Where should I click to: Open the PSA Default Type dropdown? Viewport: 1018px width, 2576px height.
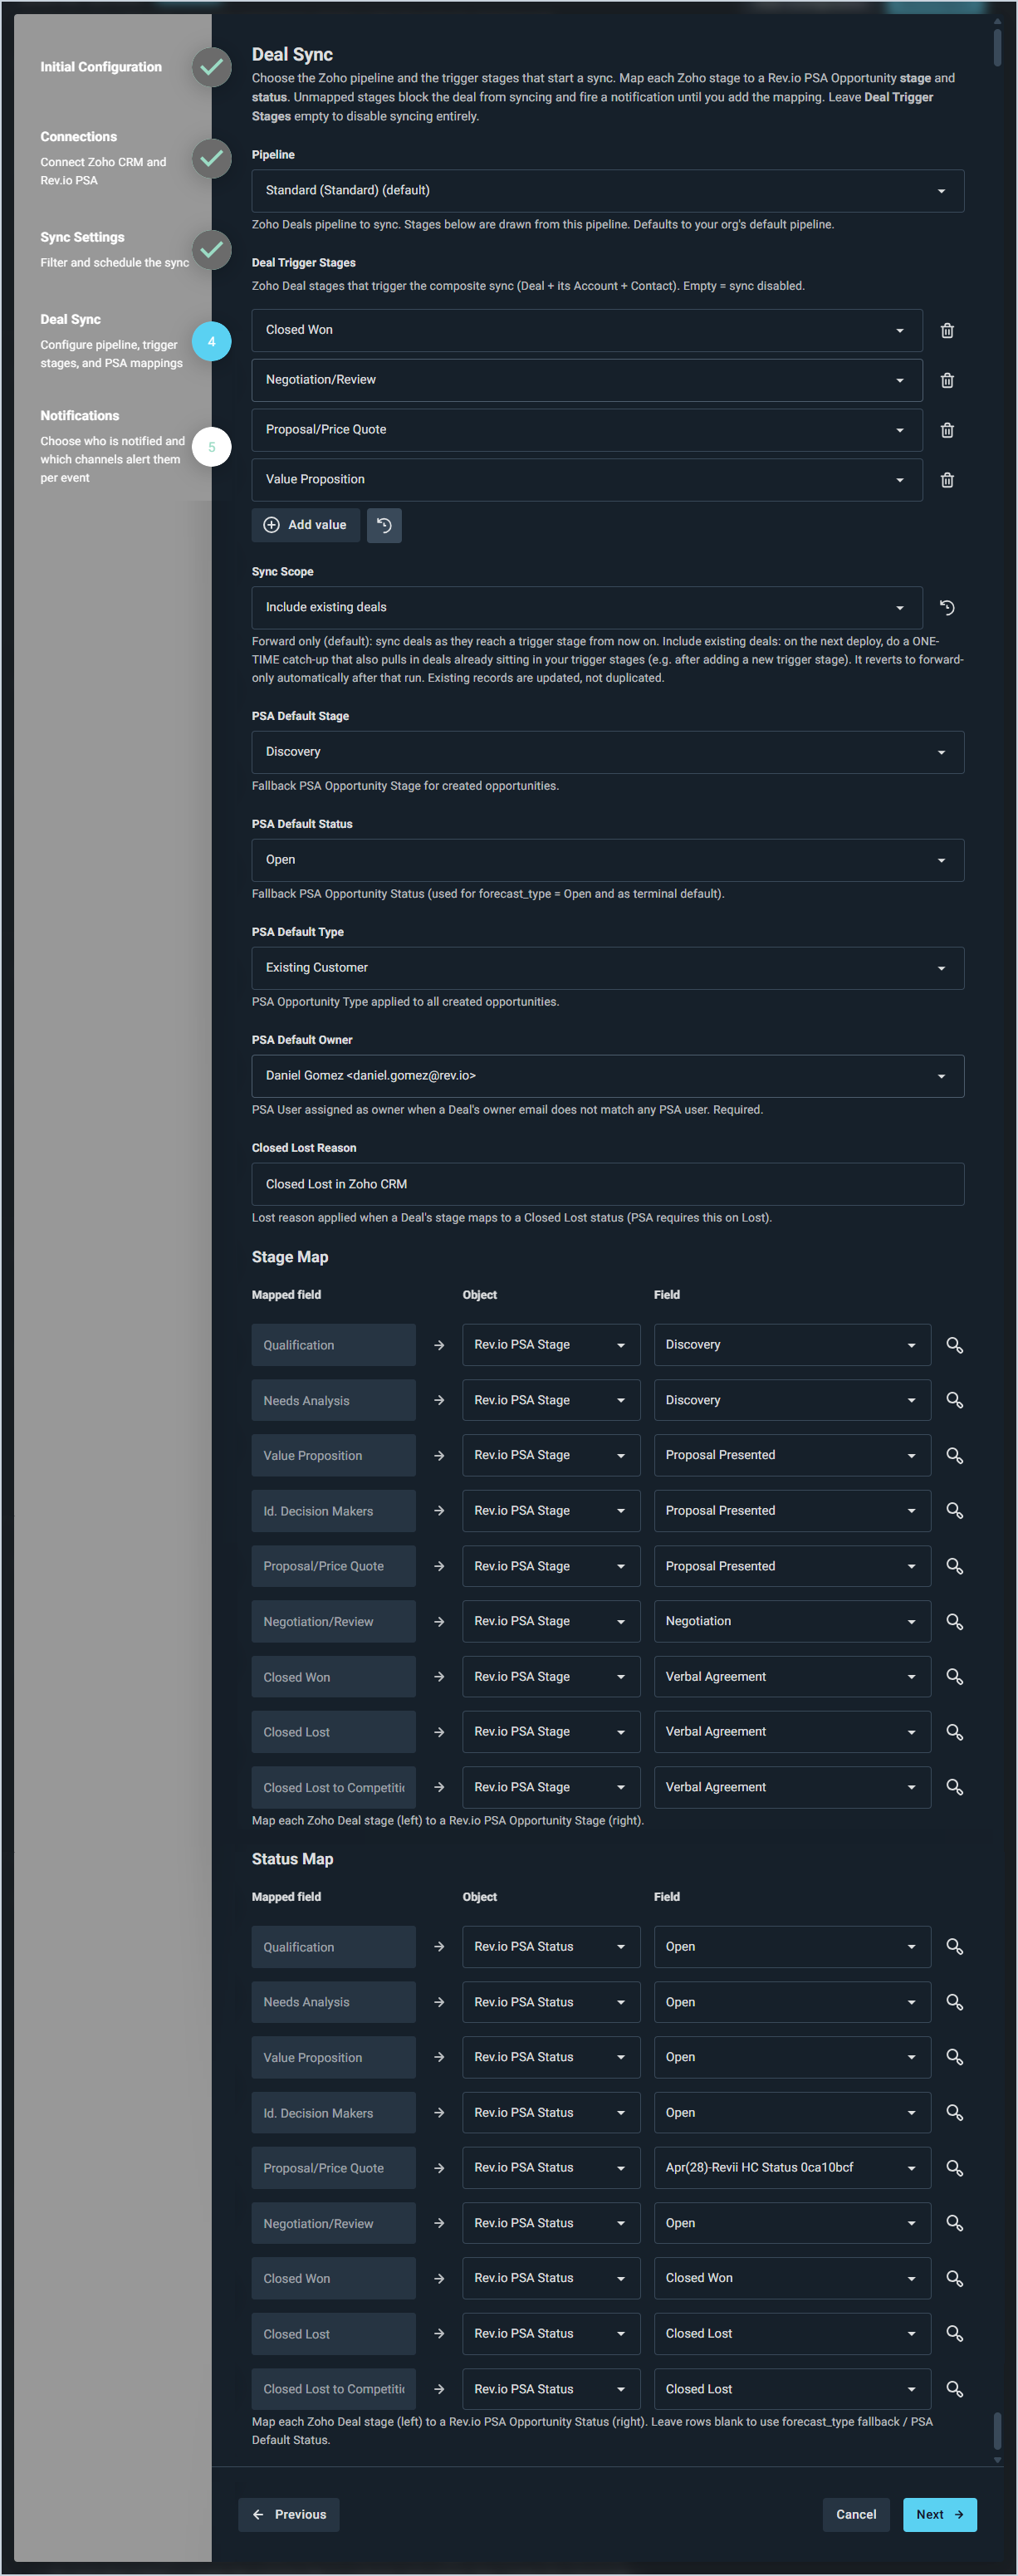coord(607,968)
